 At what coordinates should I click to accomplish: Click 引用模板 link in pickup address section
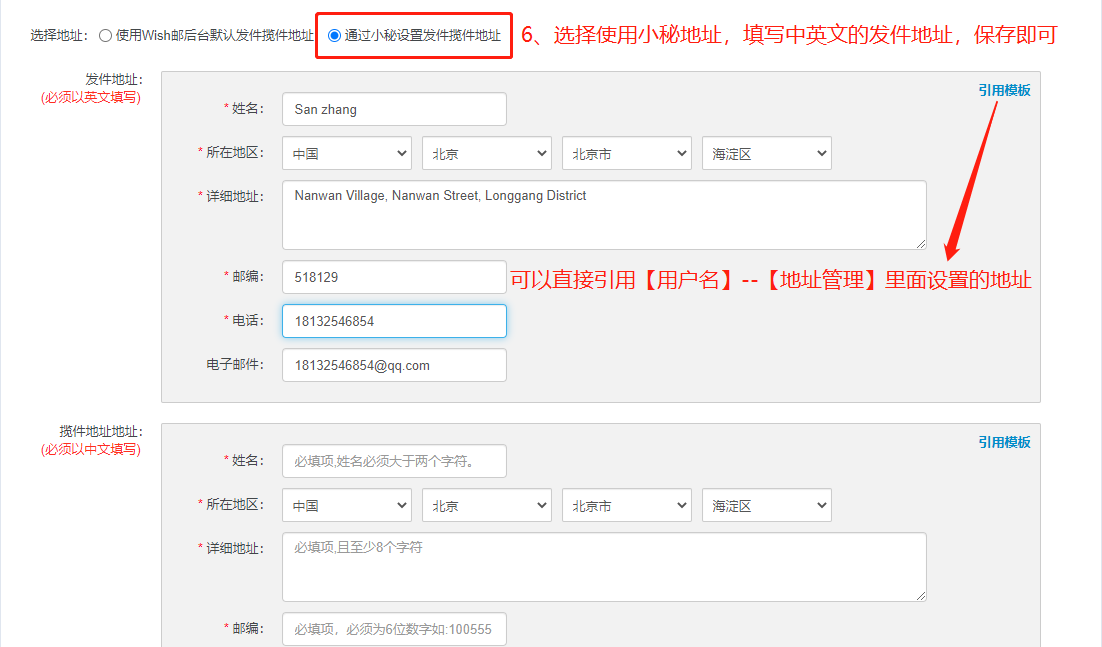click(x=1004, y=442)
